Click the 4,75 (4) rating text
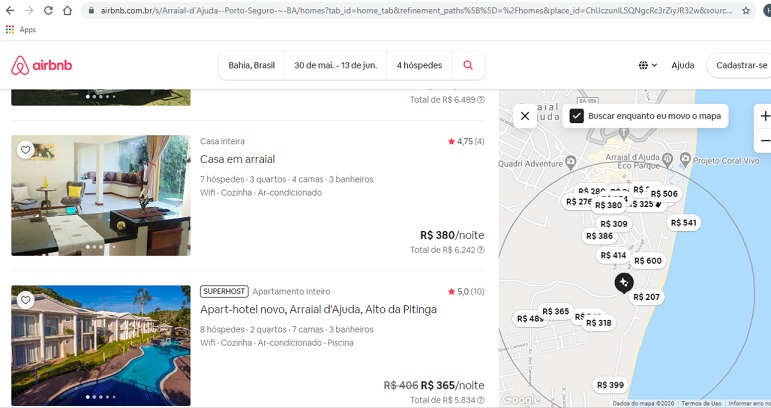 point(466,142)
